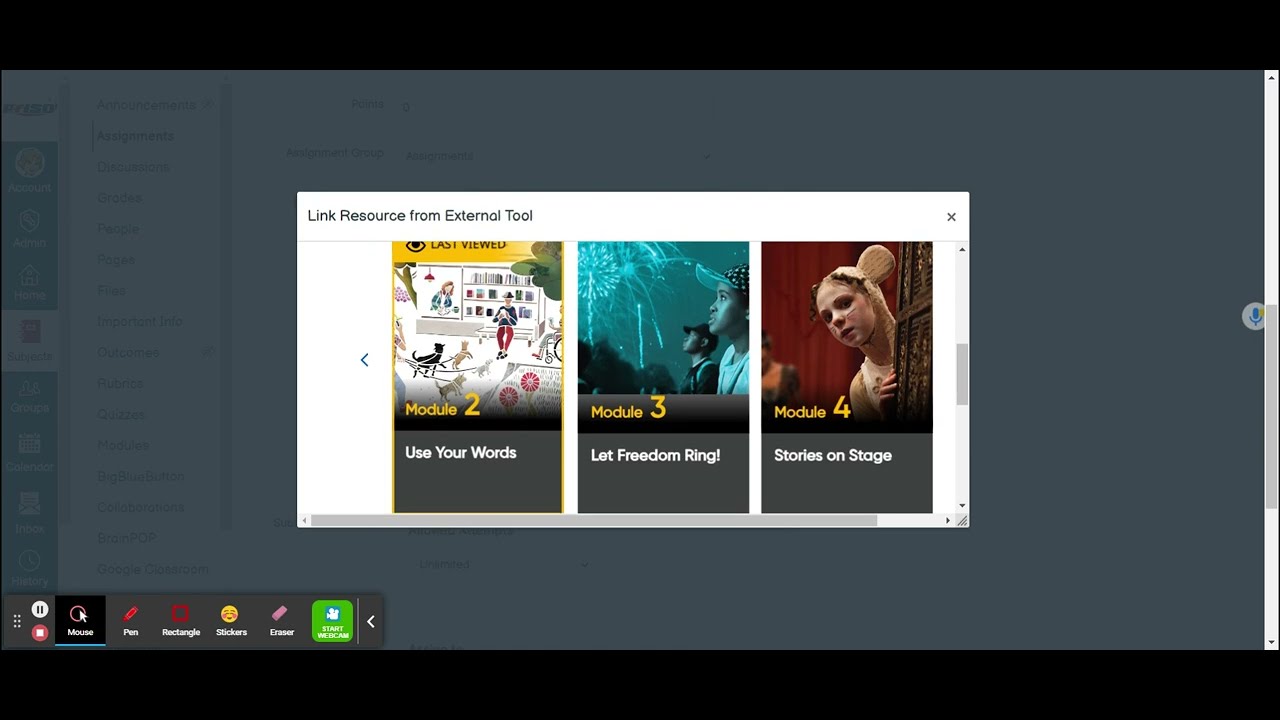Select the Pen annotation tool
The width and height of the screenshot is (1280, 720).
130,620
